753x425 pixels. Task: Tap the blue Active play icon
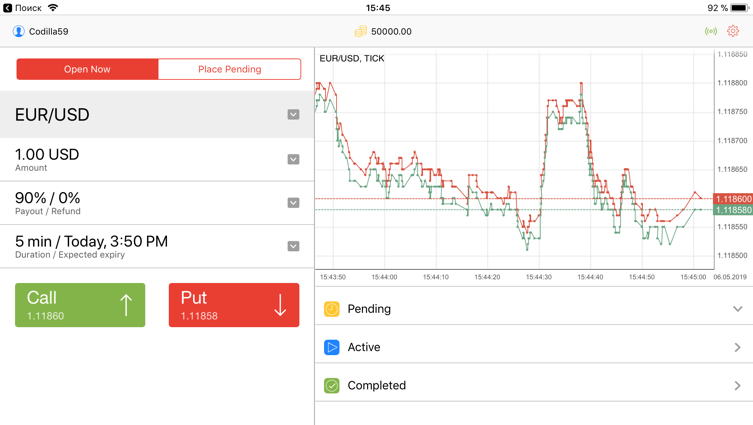[331, 347]
